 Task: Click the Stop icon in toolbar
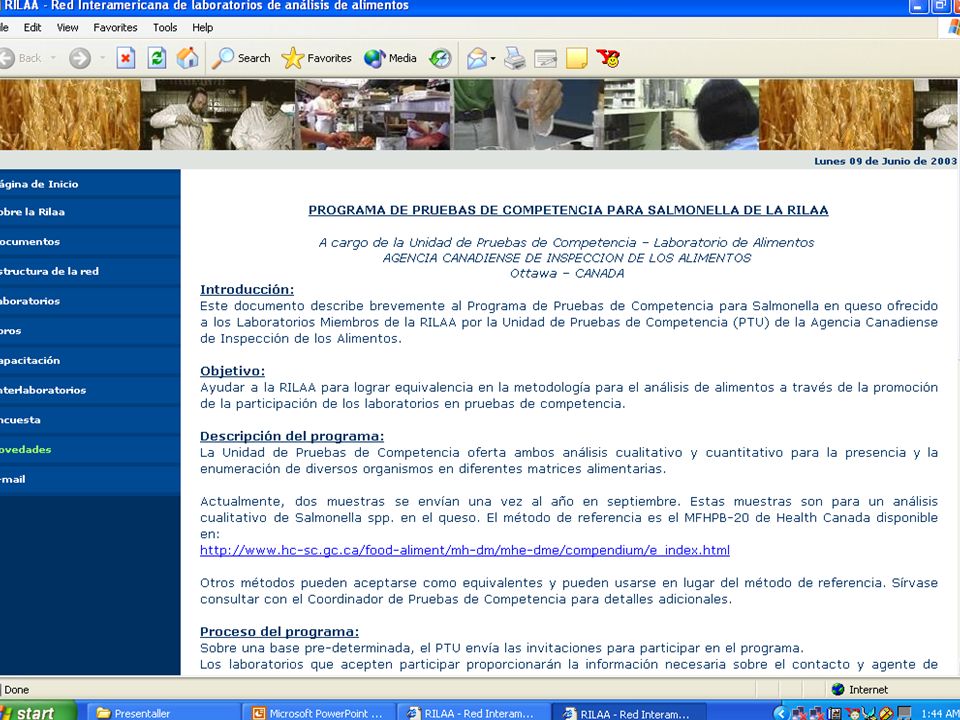point(126,58)
